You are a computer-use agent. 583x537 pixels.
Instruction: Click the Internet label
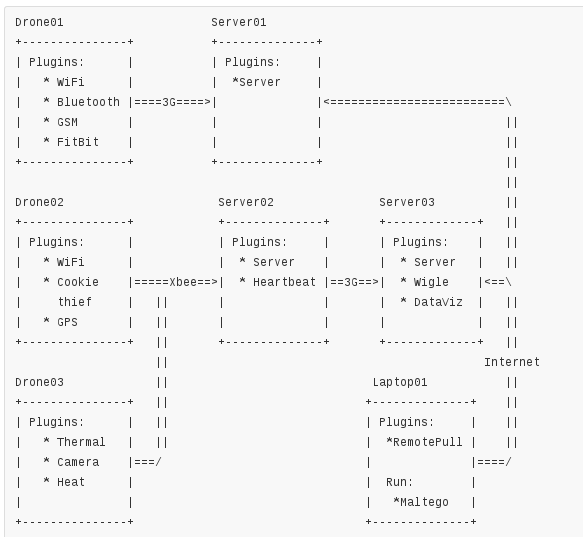click(x=512, y=362)
